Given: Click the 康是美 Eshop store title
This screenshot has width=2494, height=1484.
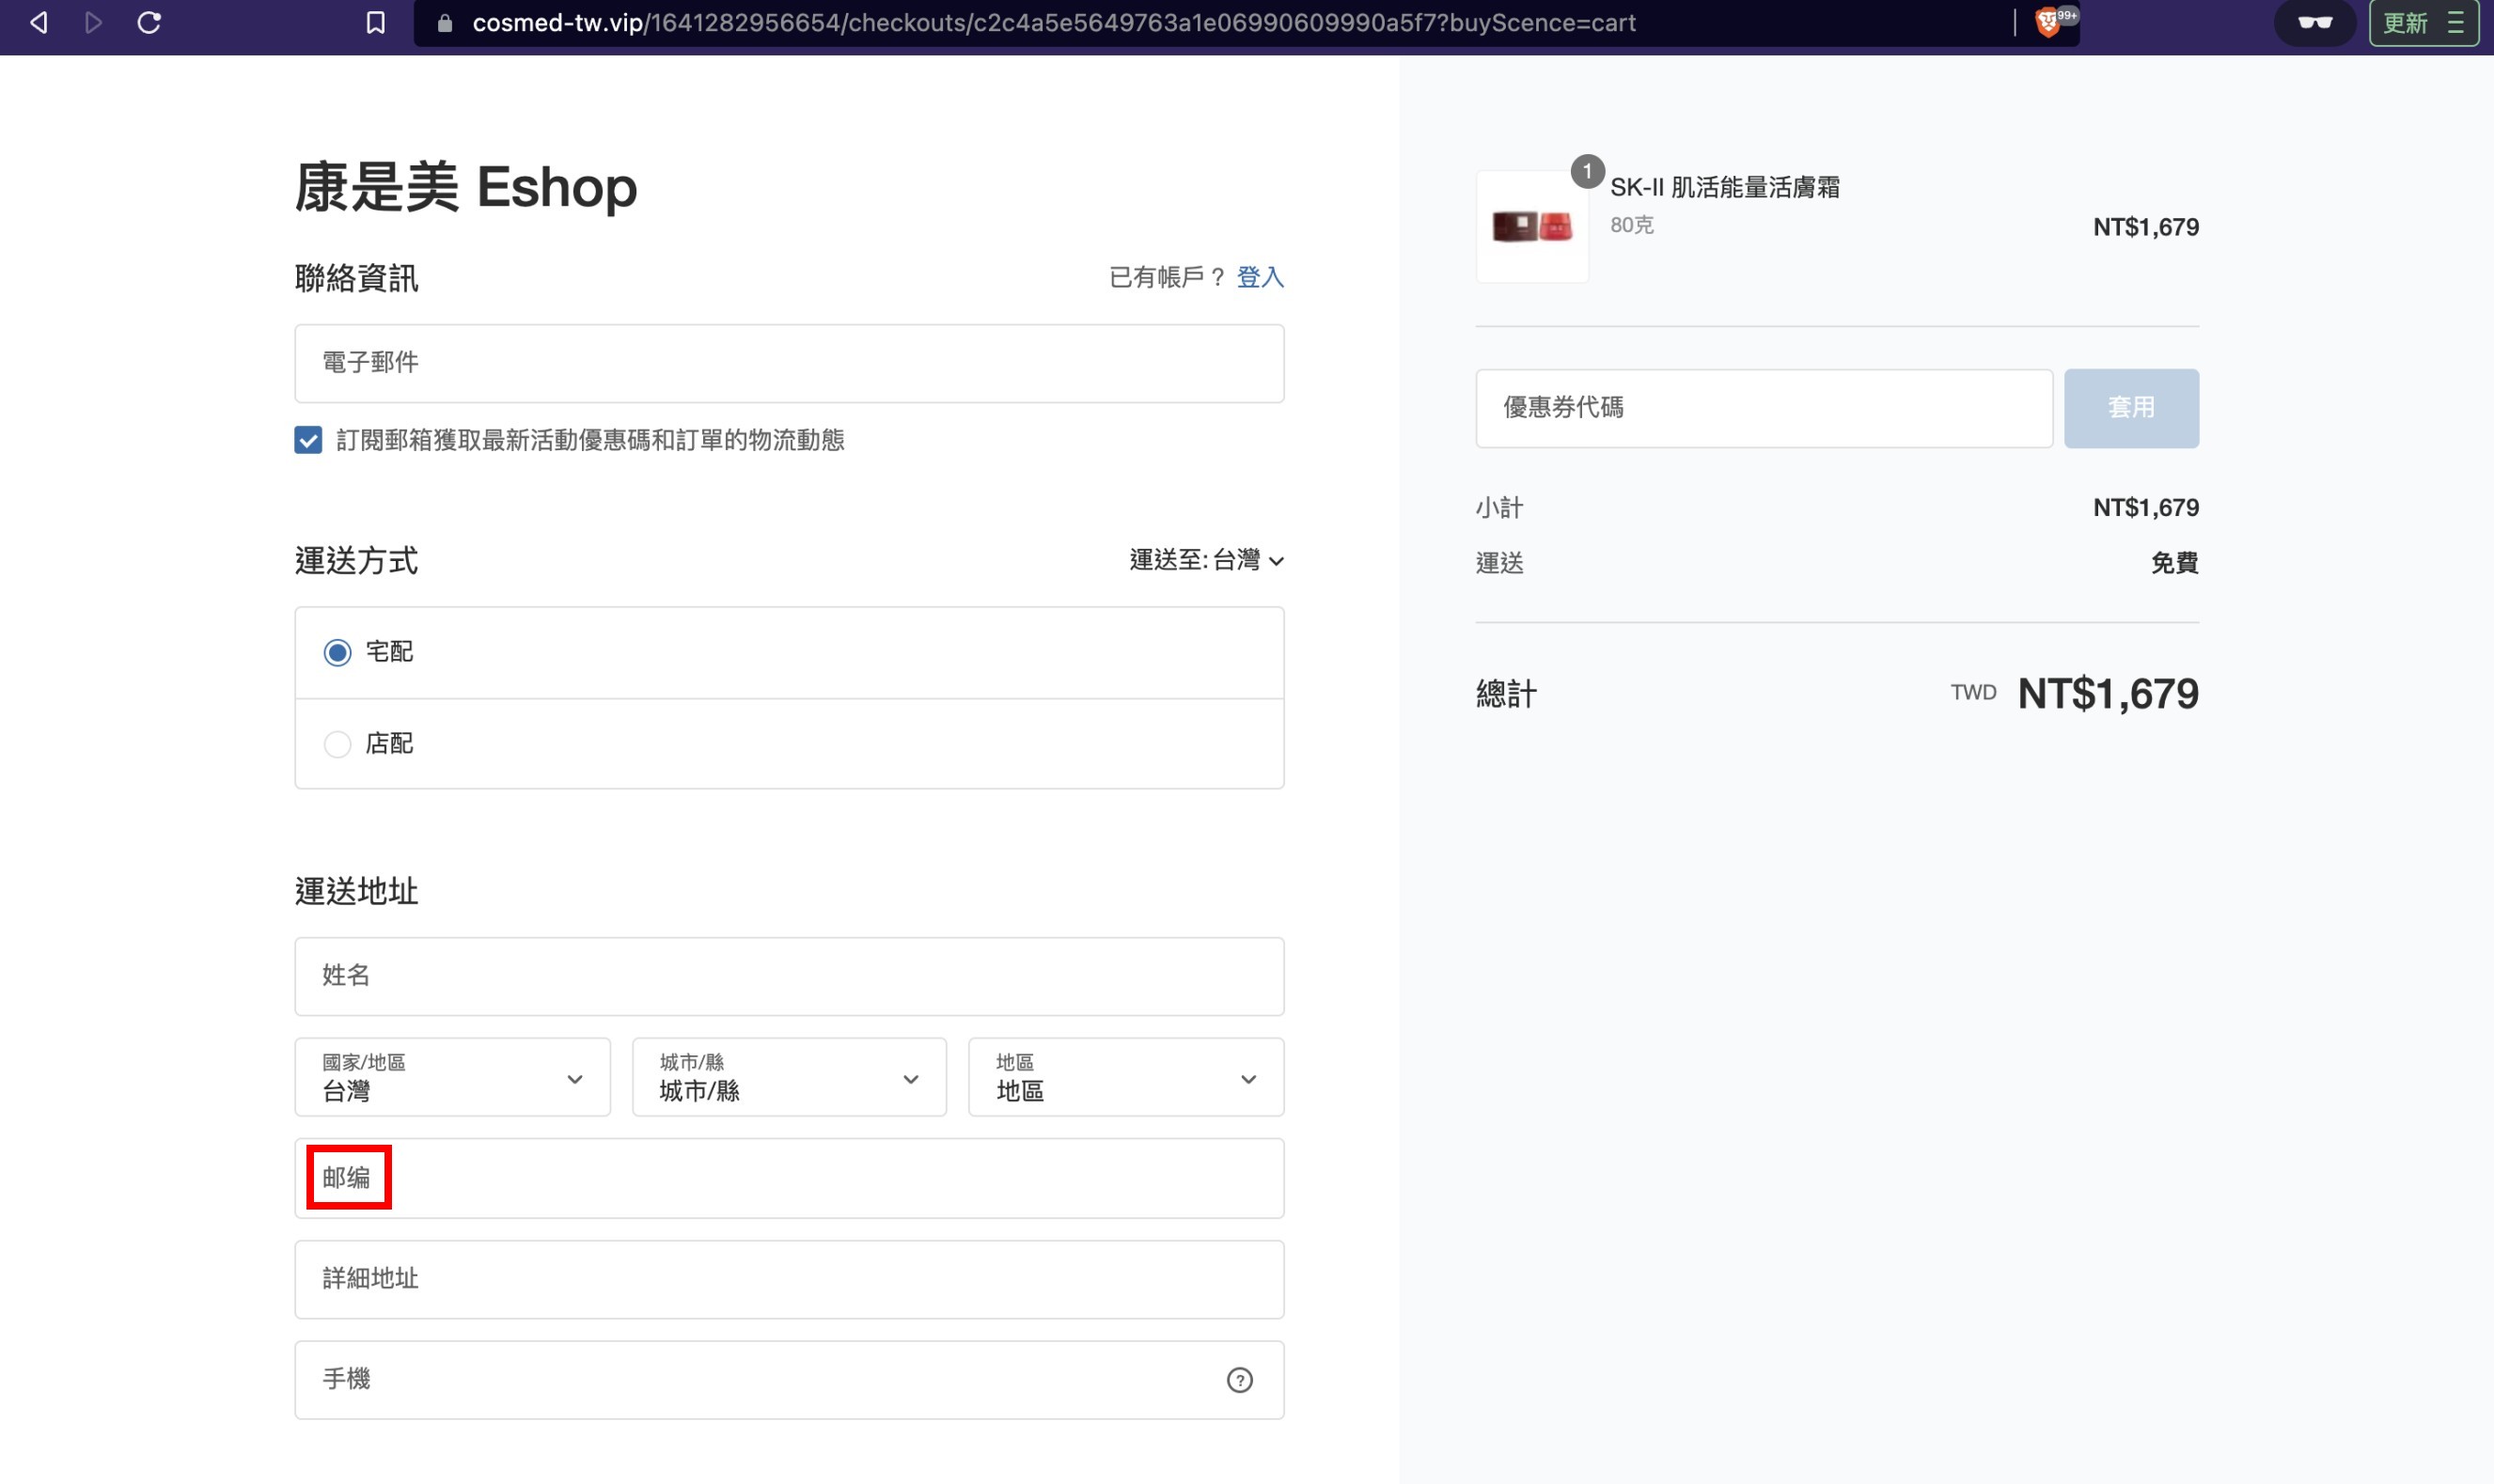Looking at the screenshot, I should [x=466, y=187].
